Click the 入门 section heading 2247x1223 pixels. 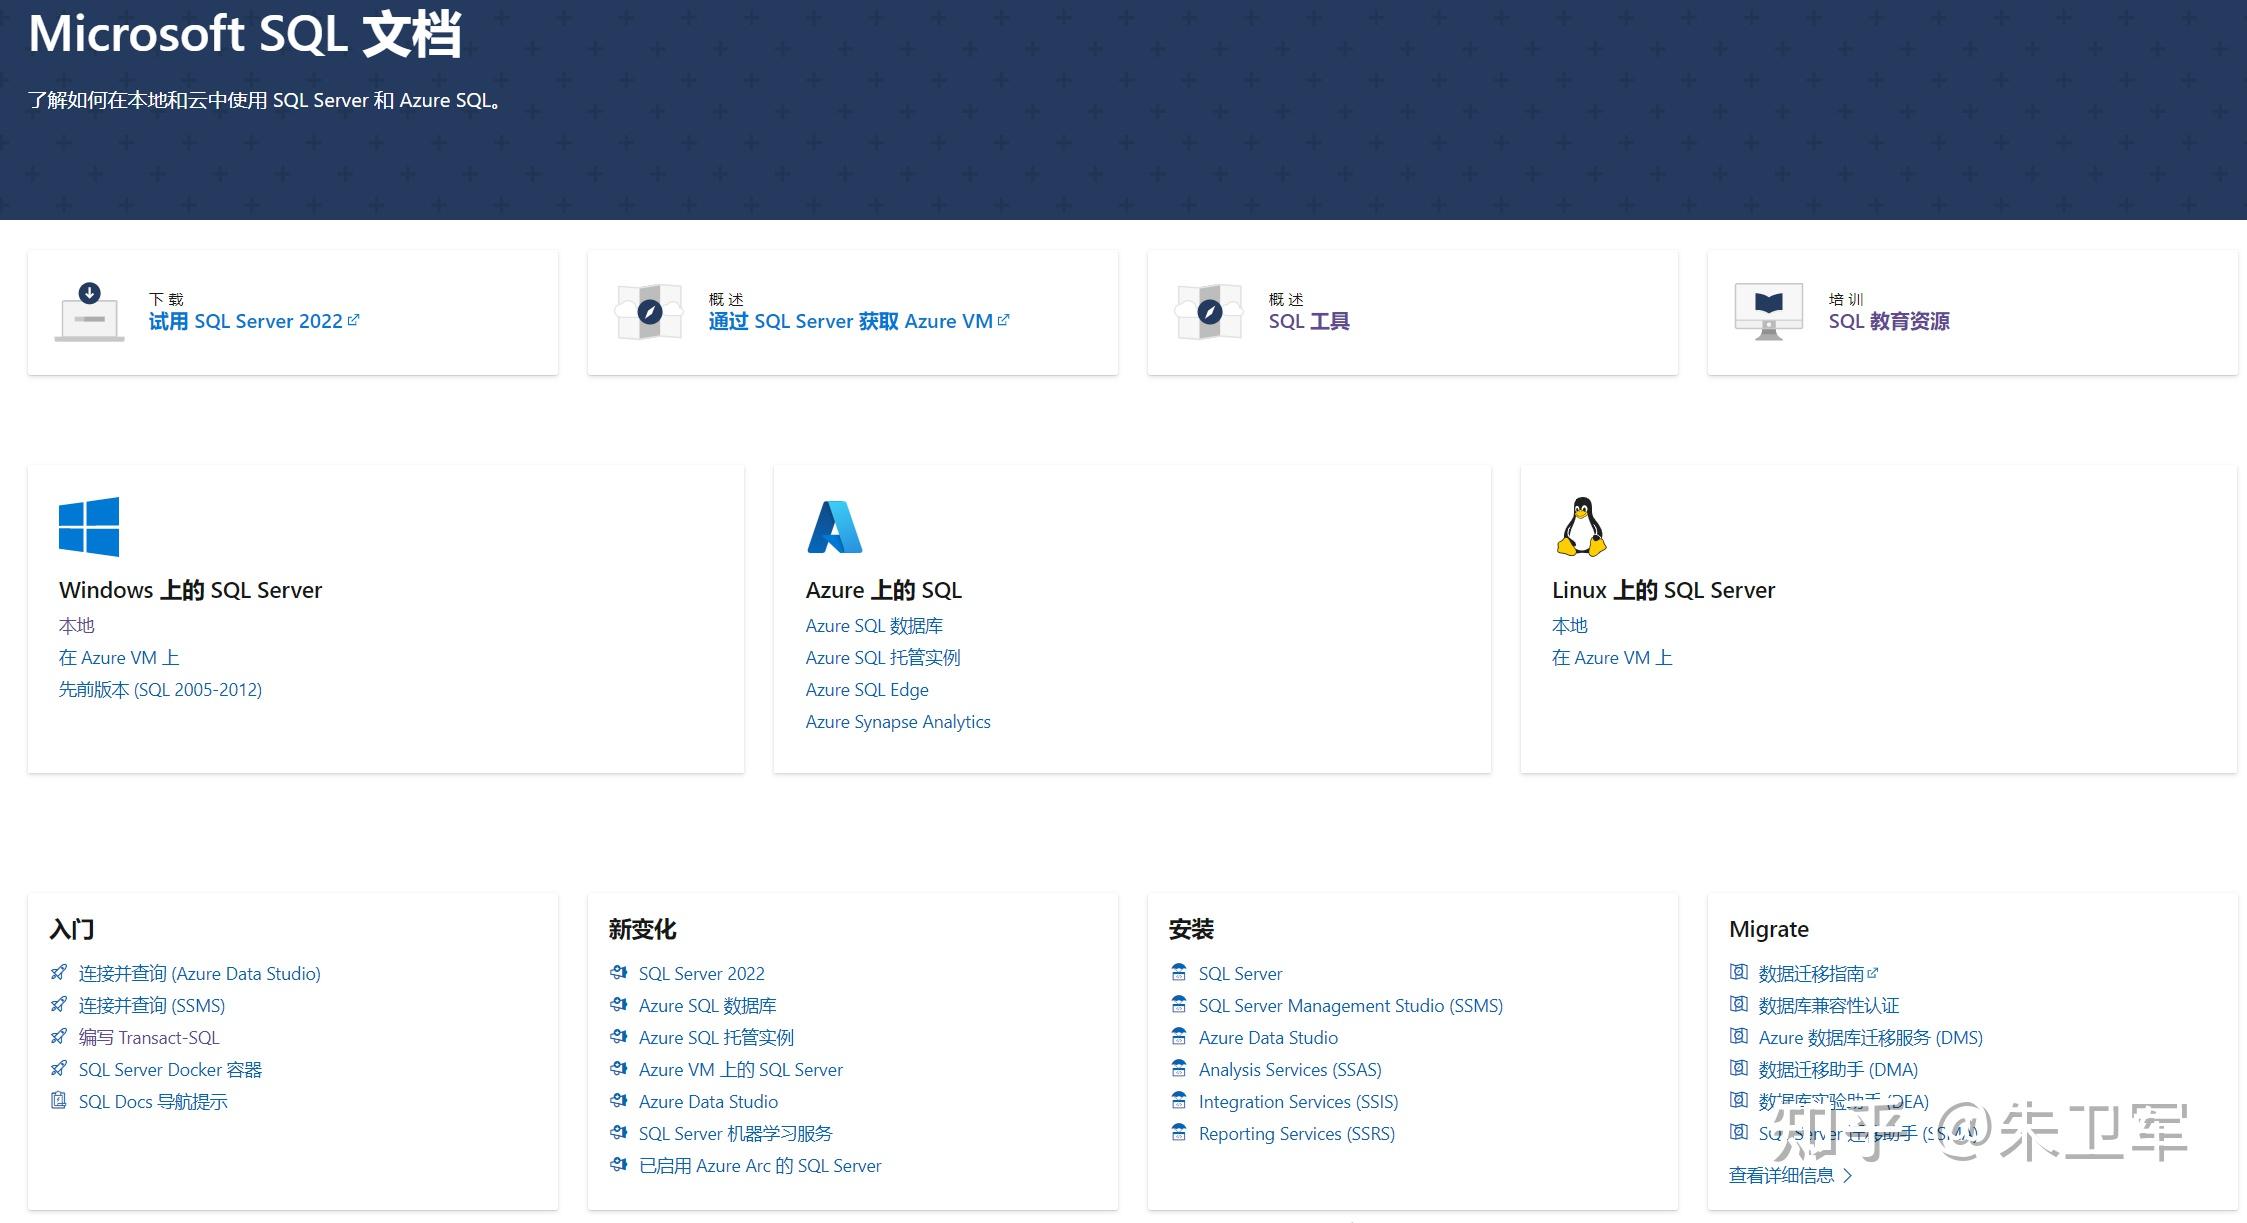(x=72, y=929)
